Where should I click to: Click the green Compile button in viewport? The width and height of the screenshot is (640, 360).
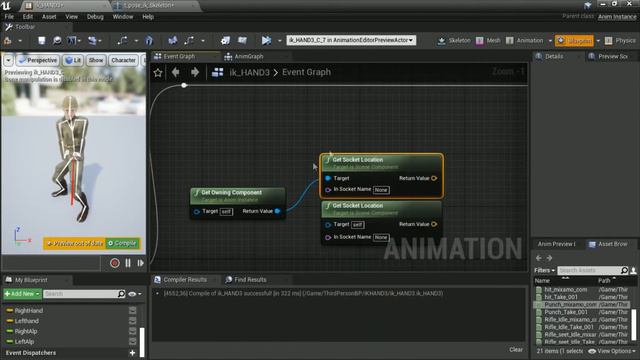point(122,243)
